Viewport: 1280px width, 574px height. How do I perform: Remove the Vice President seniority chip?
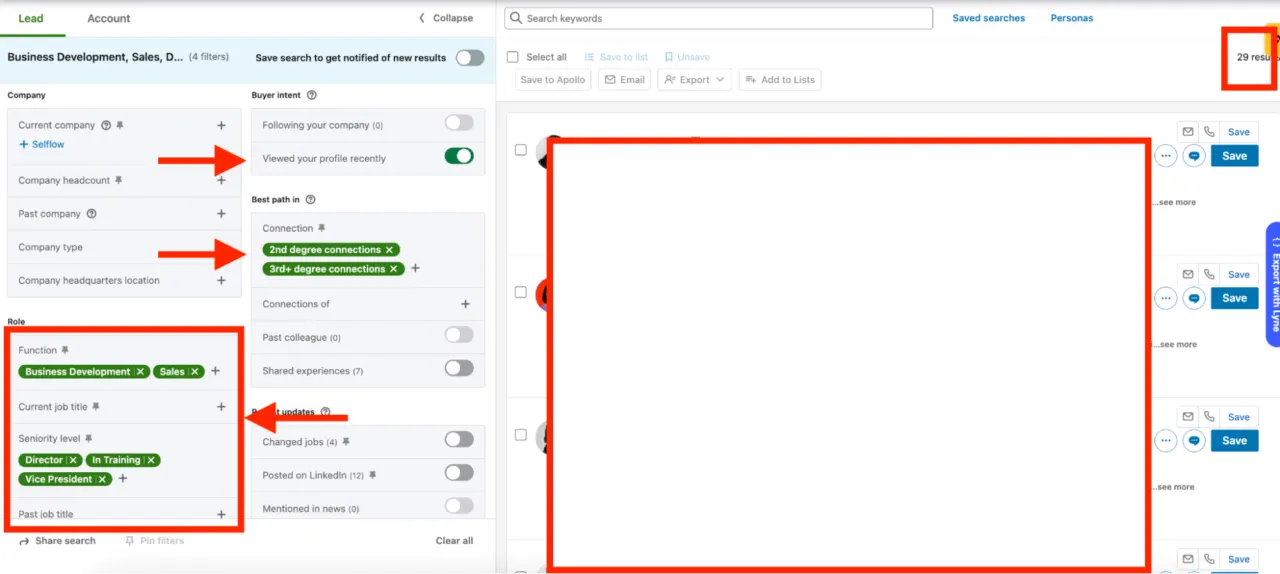tap(103, 479)
